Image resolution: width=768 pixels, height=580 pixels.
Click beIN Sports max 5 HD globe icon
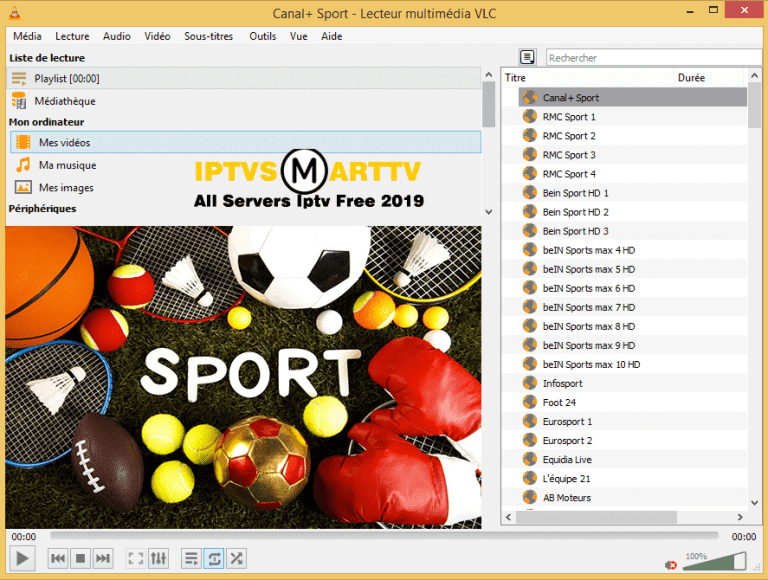click(529, 269)
